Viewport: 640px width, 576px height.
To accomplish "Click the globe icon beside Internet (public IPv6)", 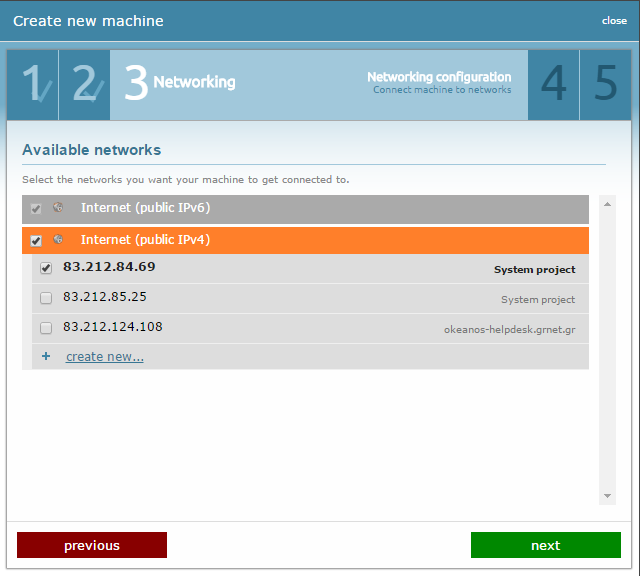I will pyautogui.click(x=58, y=207).
